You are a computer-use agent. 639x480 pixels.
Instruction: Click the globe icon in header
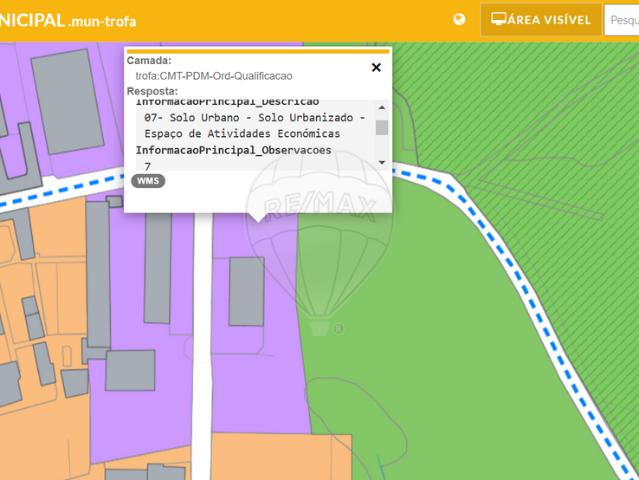coord(459,19)
